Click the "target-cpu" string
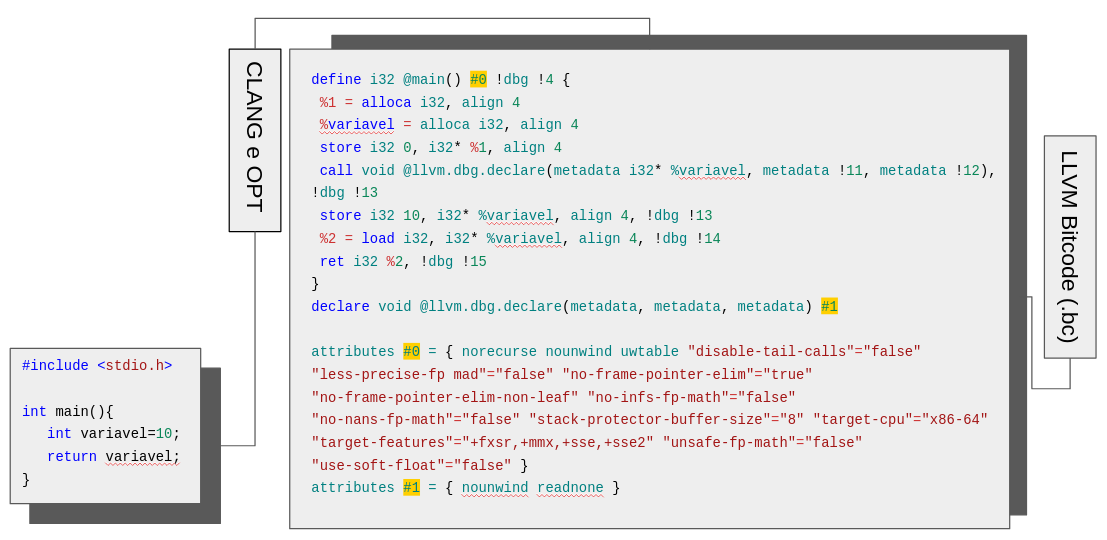This screenshot has width=1107, height=540. pyautogui.click(x=863, y=420)
